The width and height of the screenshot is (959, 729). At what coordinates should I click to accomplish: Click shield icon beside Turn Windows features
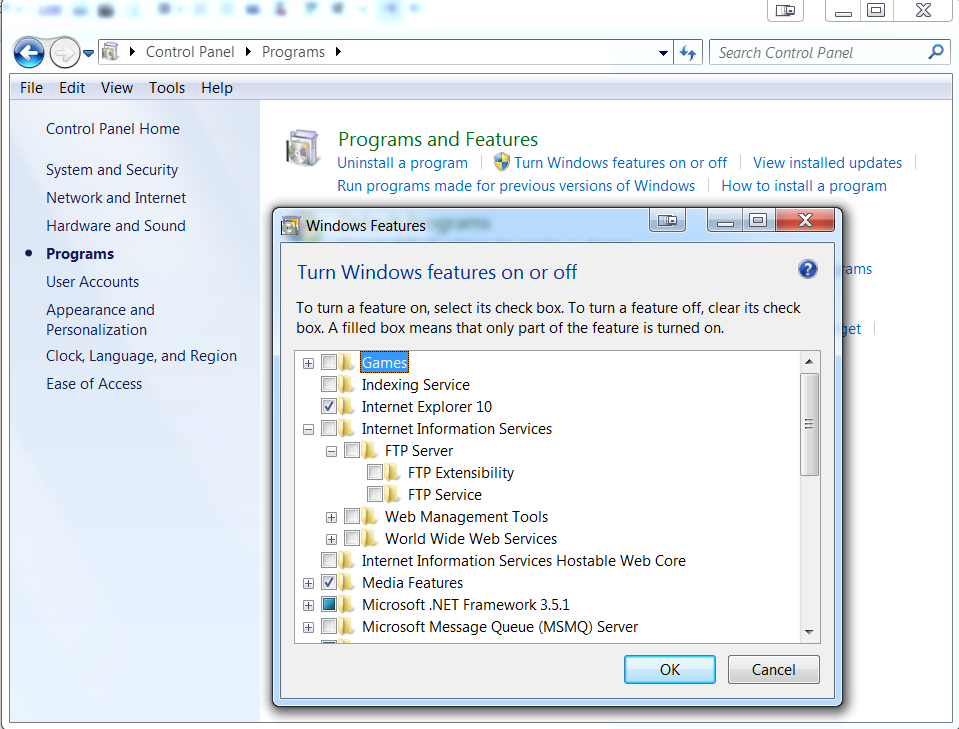tap(502, 162)
